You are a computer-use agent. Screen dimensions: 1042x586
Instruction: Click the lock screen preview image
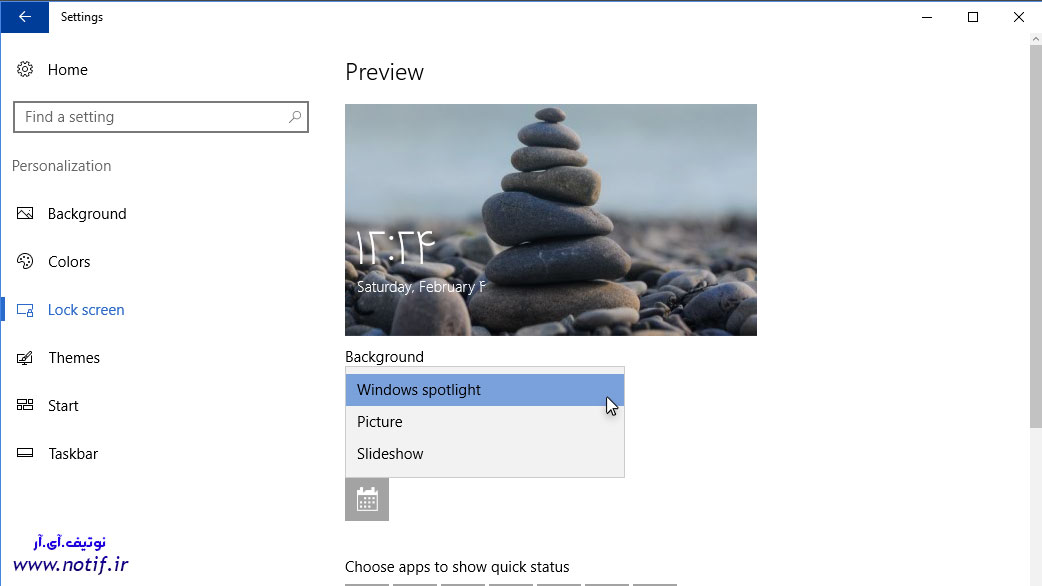(x=550, y=220)
